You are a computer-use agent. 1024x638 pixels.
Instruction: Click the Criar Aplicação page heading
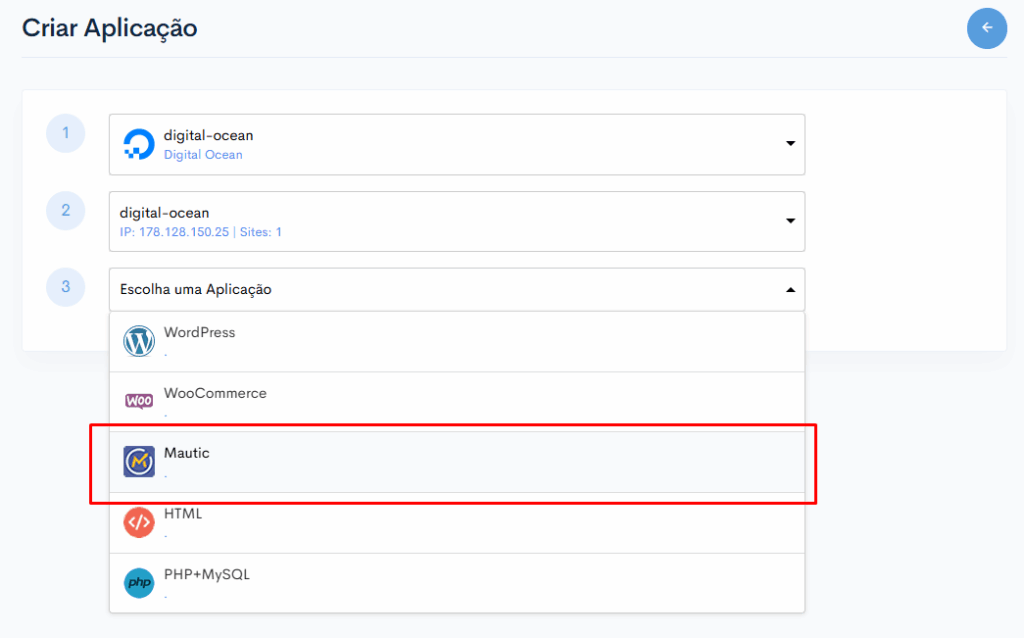[110, 29]
